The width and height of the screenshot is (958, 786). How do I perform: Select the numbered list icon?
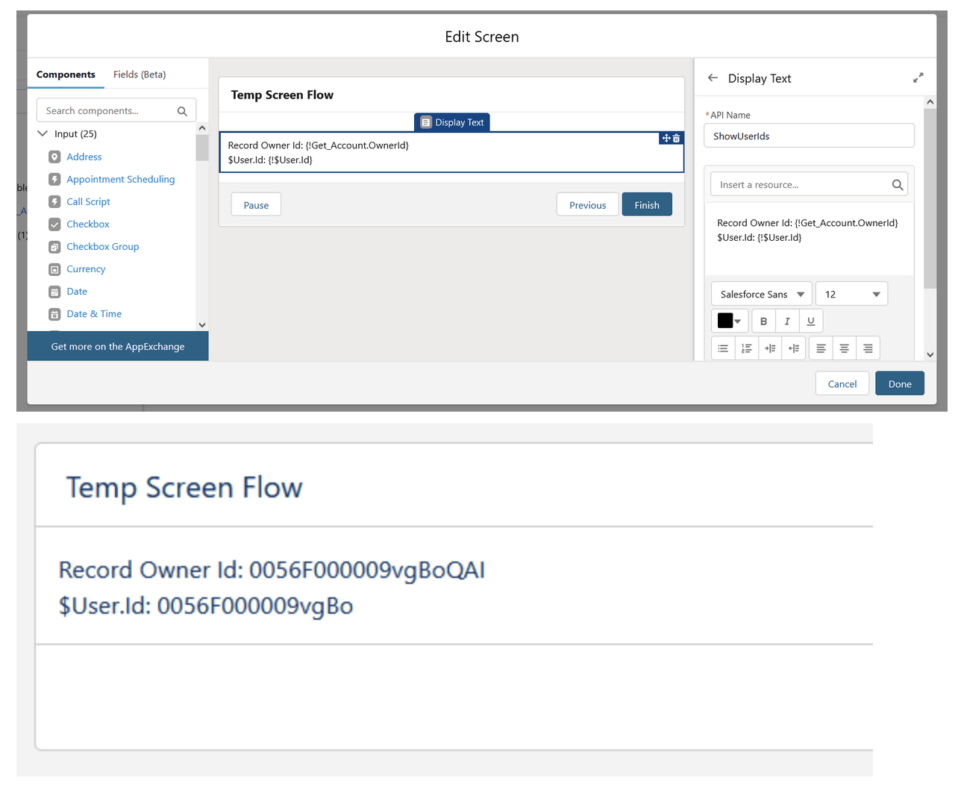[747, 347]
